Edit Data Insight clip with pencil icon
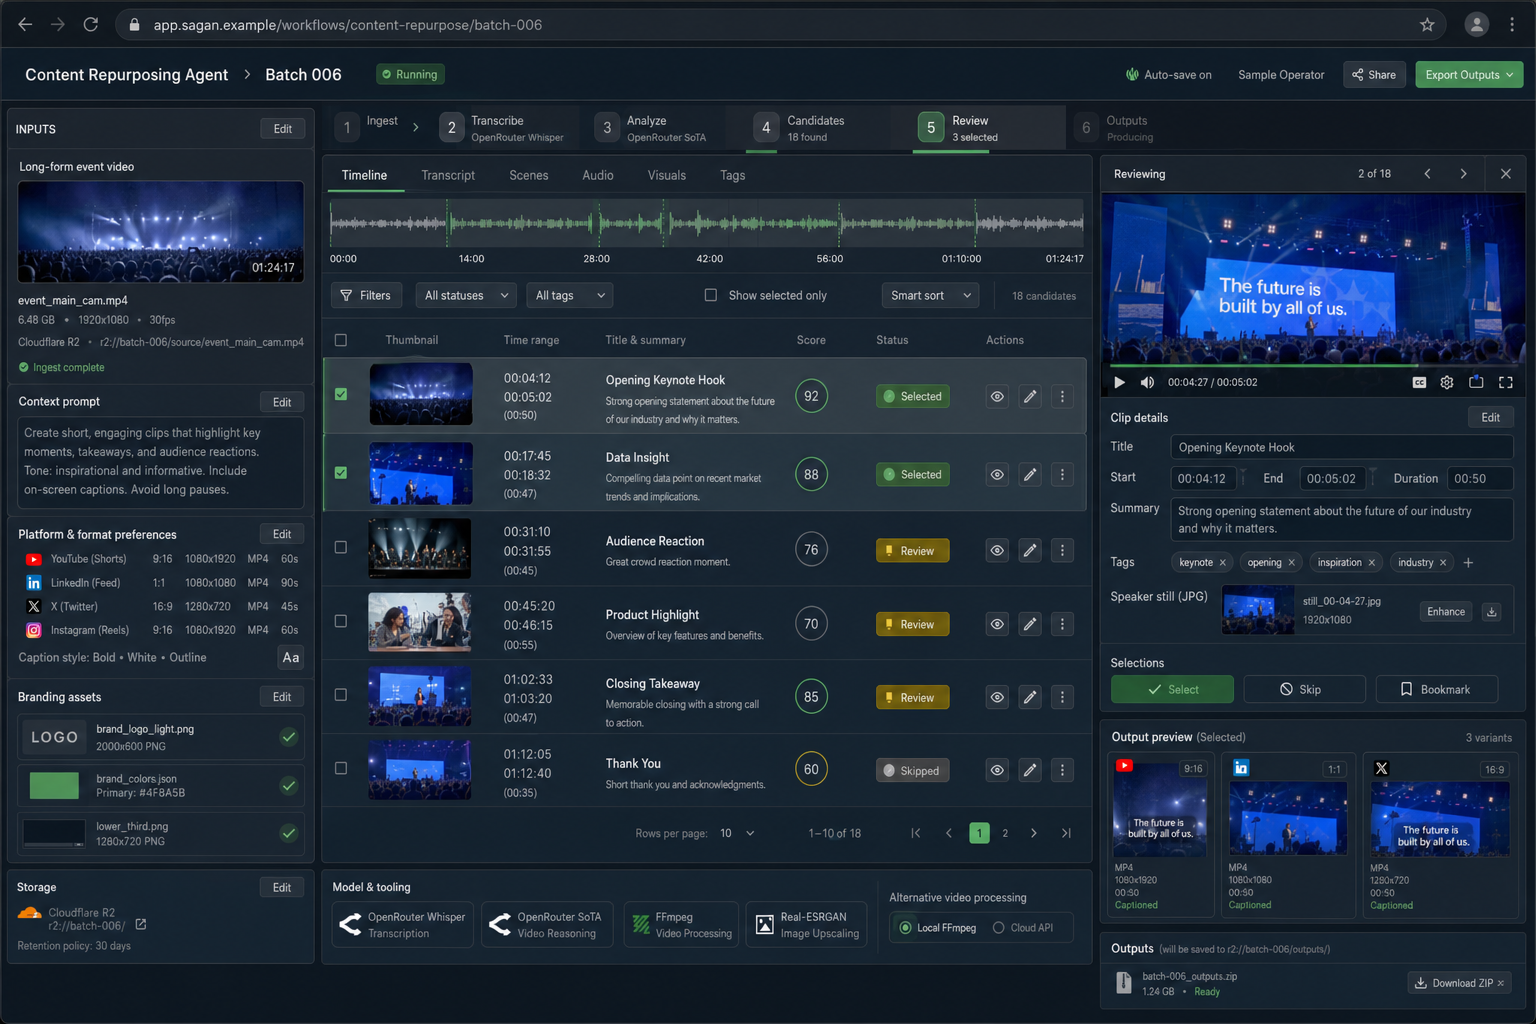The height and width of the screenshot is (1024, 1536). 1030,475
